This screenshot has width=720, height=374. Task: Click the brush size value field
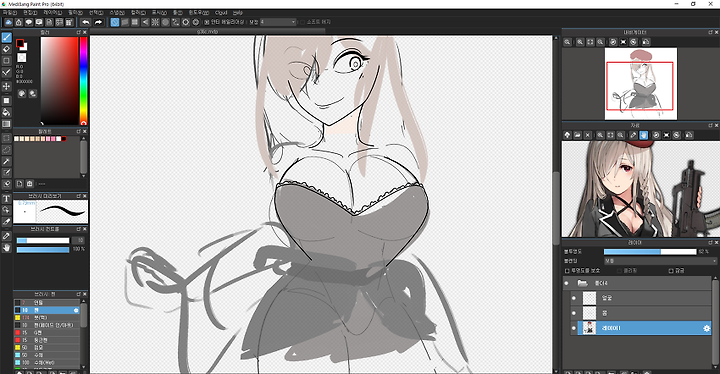[x=79, y=240]
